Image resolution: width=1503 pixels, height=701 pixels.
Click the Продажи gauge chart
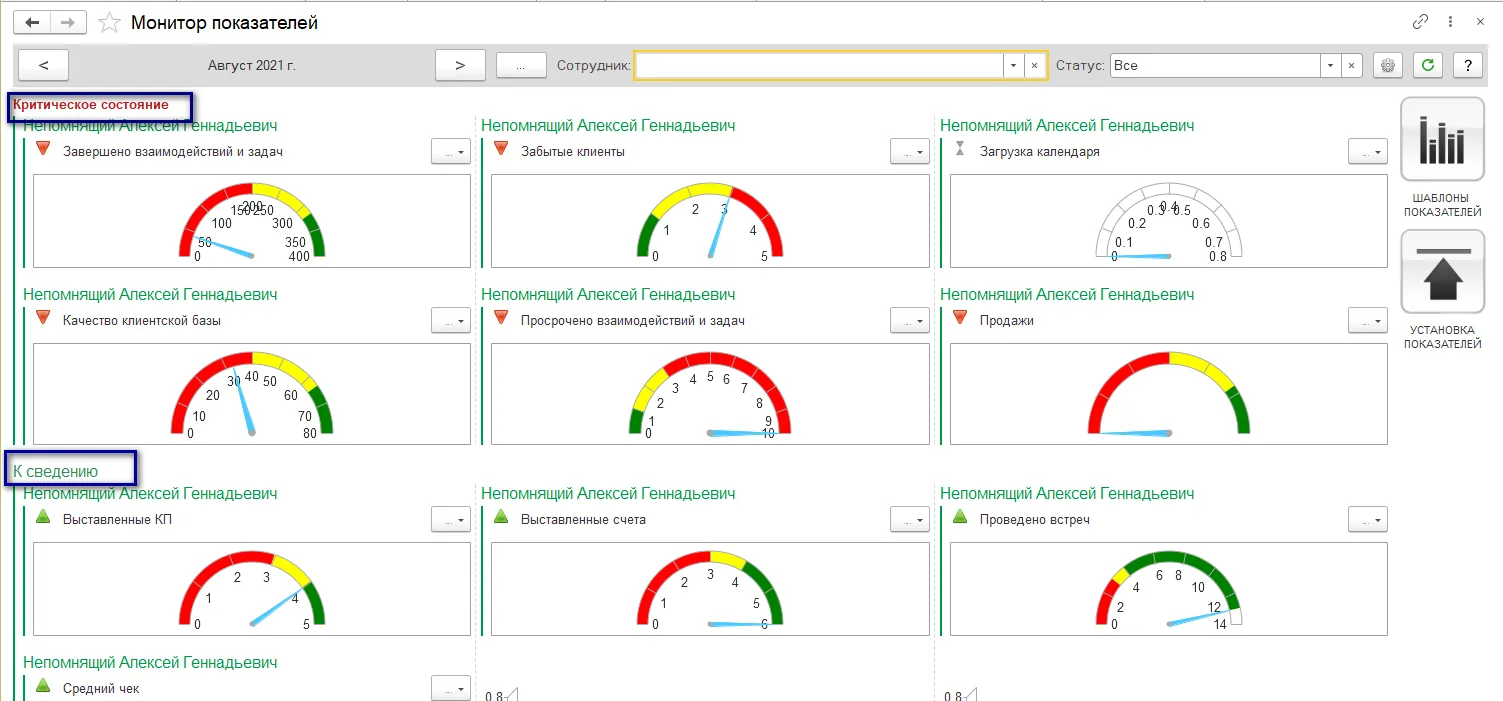1169,394
